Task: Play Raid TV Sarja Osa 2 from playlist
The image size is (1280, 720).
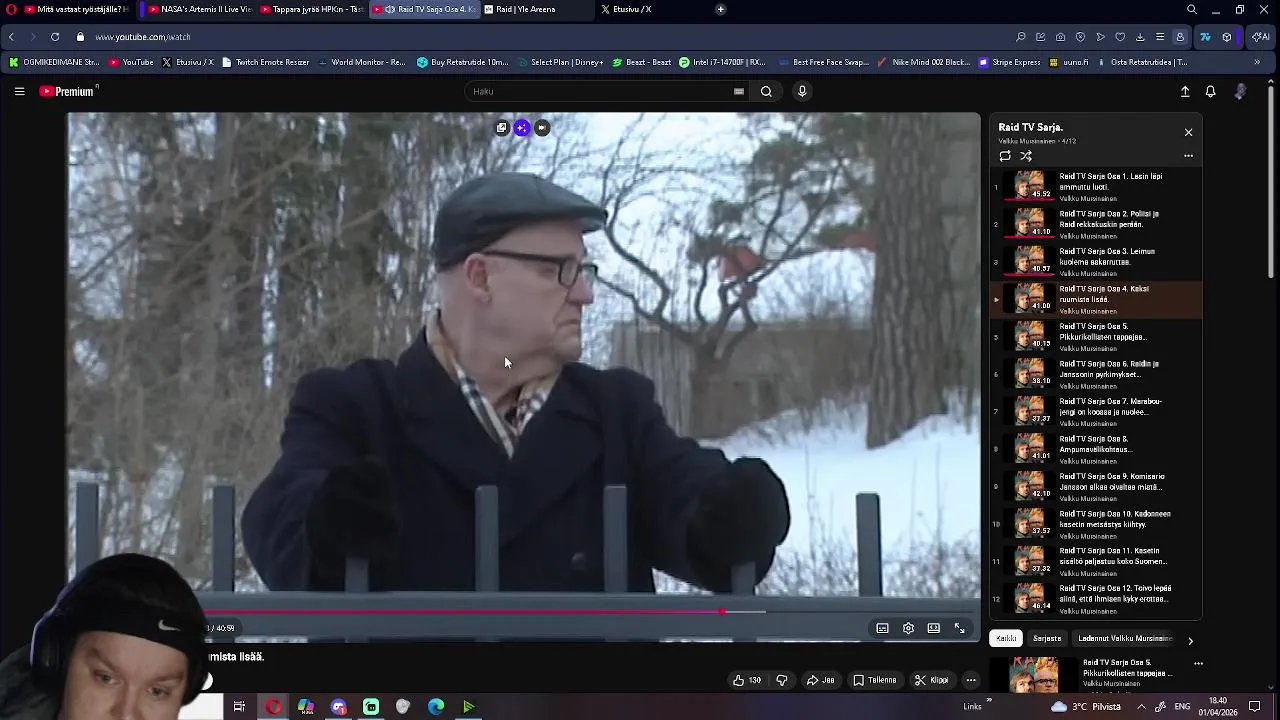Action: [1096, 224]
